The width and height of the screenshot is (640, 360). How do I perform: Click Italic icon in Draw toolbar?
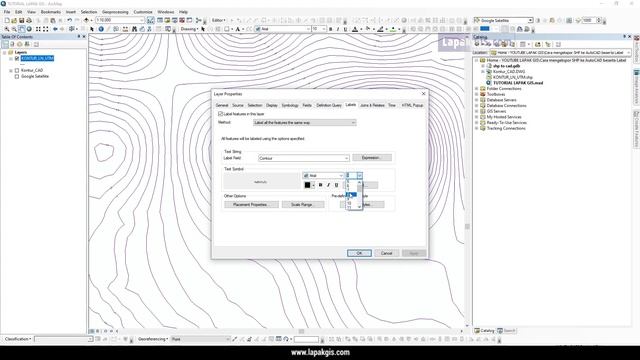[x=338, y=29]
